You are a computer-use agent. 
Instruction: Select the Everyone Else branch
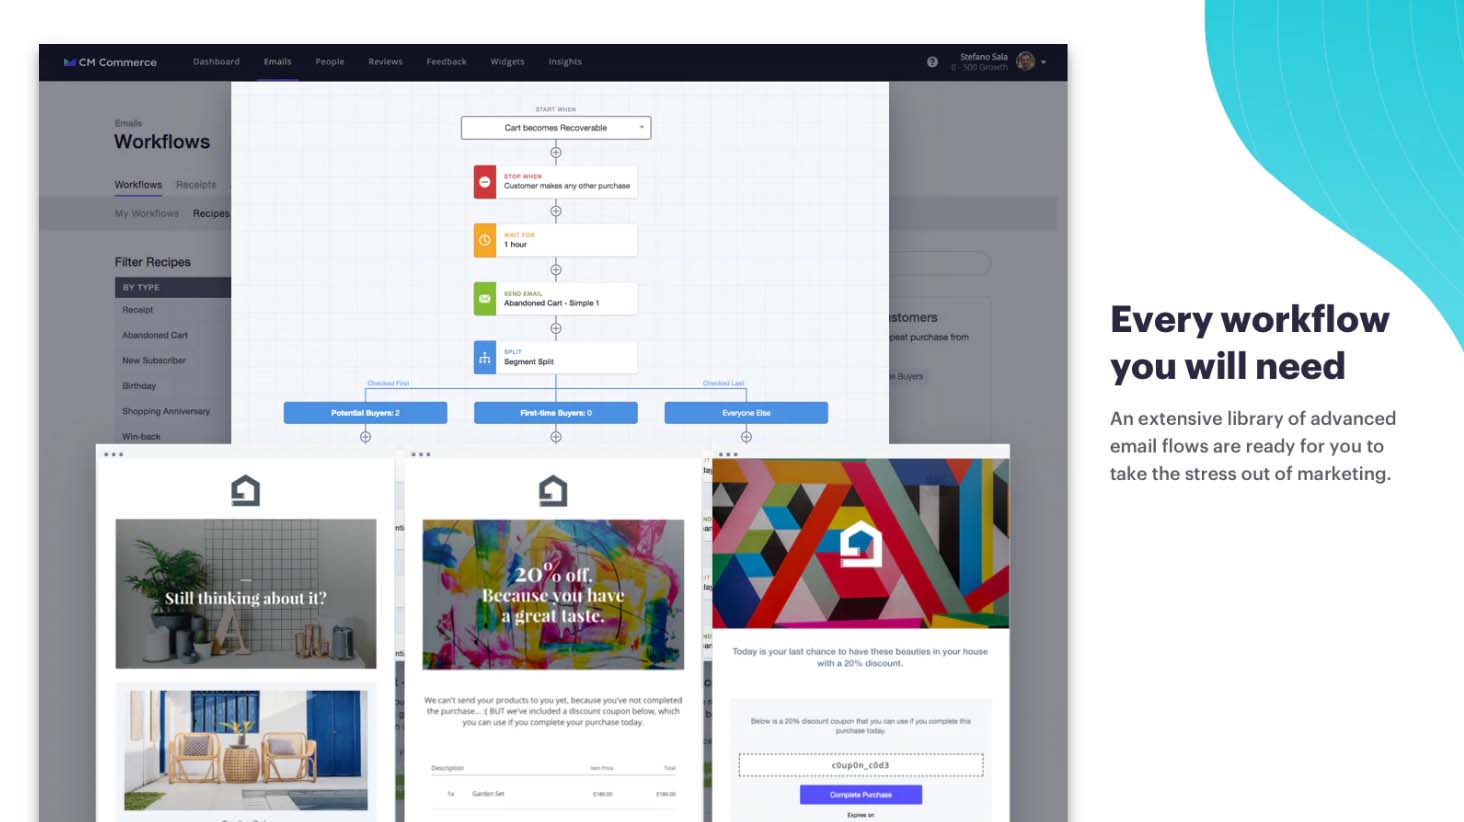(x=746, y=413)
